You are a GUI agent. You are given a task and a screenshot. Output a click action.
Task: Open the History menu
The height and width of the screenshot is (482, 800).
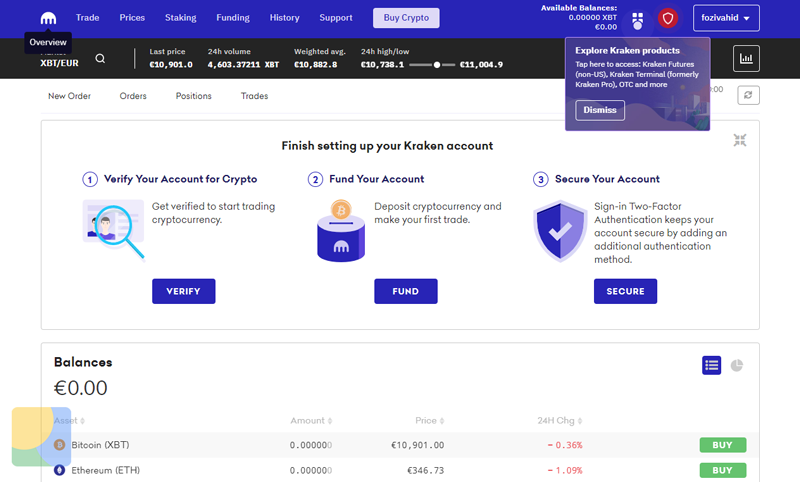[284, 18]
